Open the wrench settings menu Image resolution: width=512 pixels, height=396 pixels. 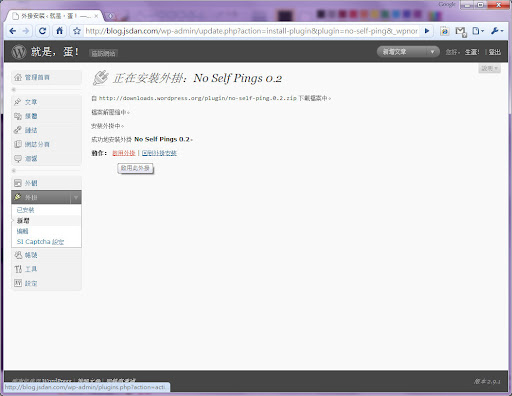(x=497, y=31)
